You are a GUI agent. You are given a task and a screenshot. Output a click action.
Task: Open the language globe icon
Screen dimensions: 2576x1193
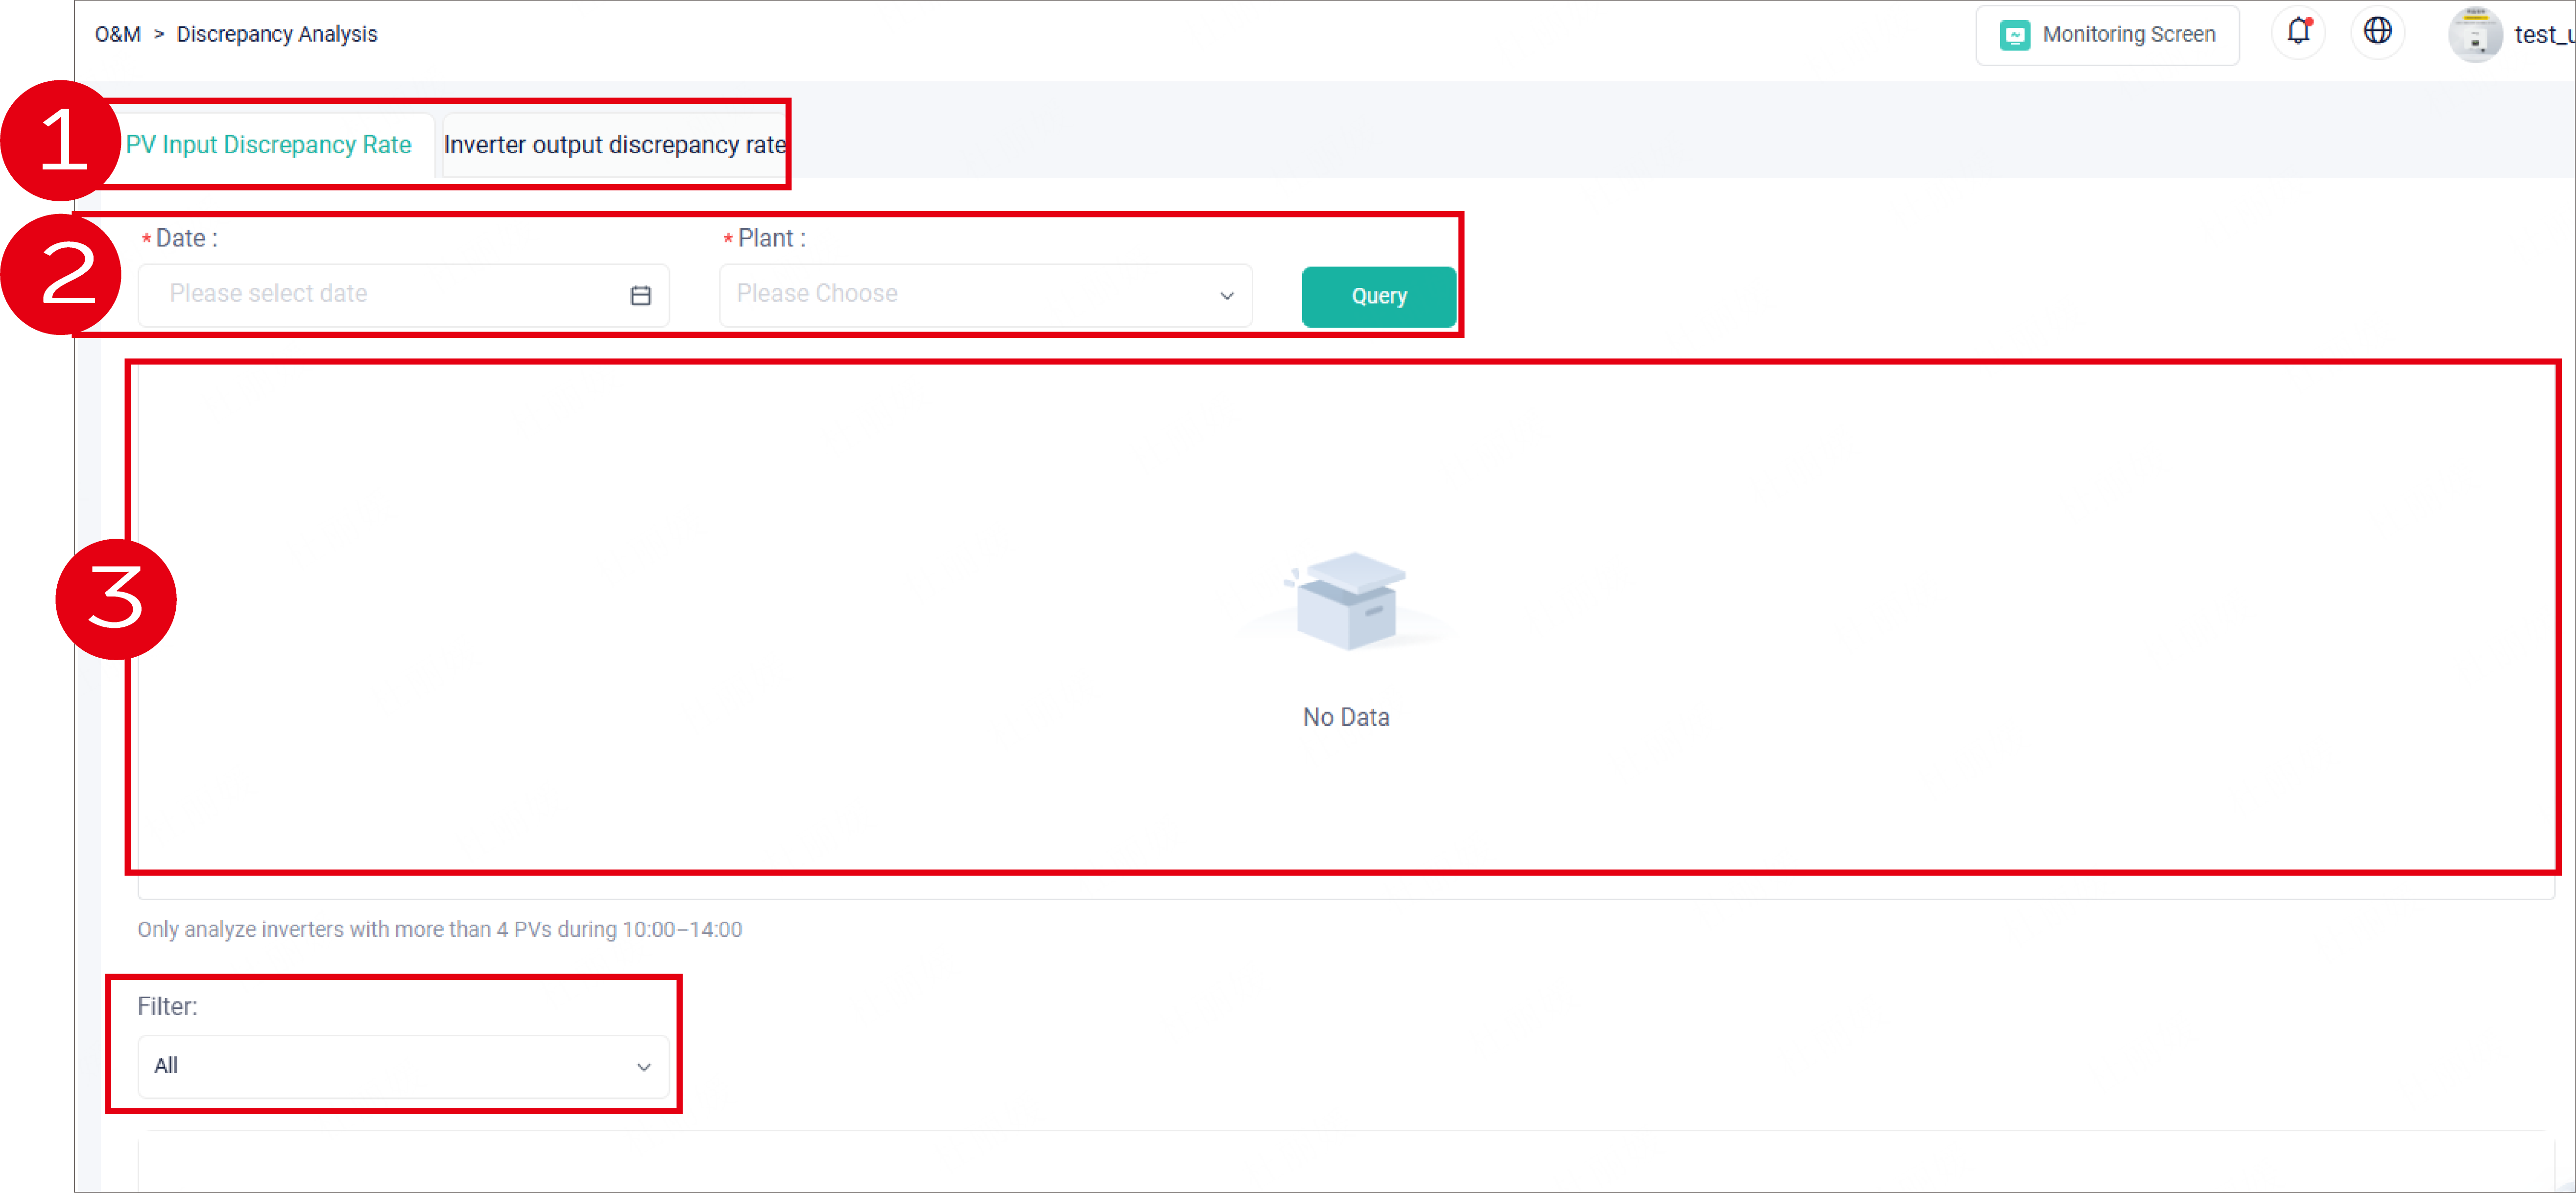tap(2378, 31)
